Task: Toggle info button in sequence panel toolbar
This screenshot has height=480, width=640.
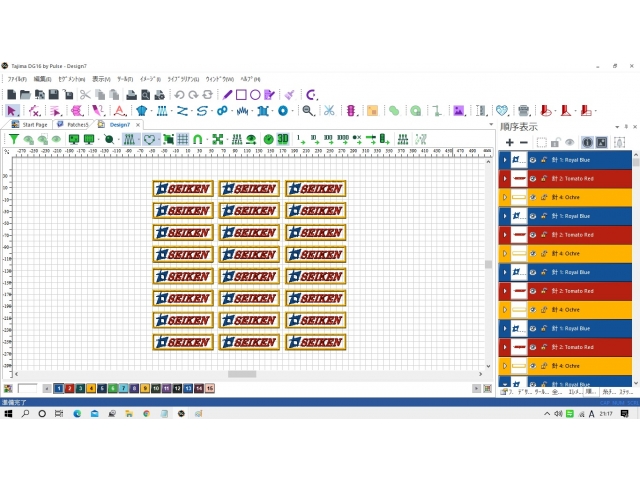Action: [587, 142]
